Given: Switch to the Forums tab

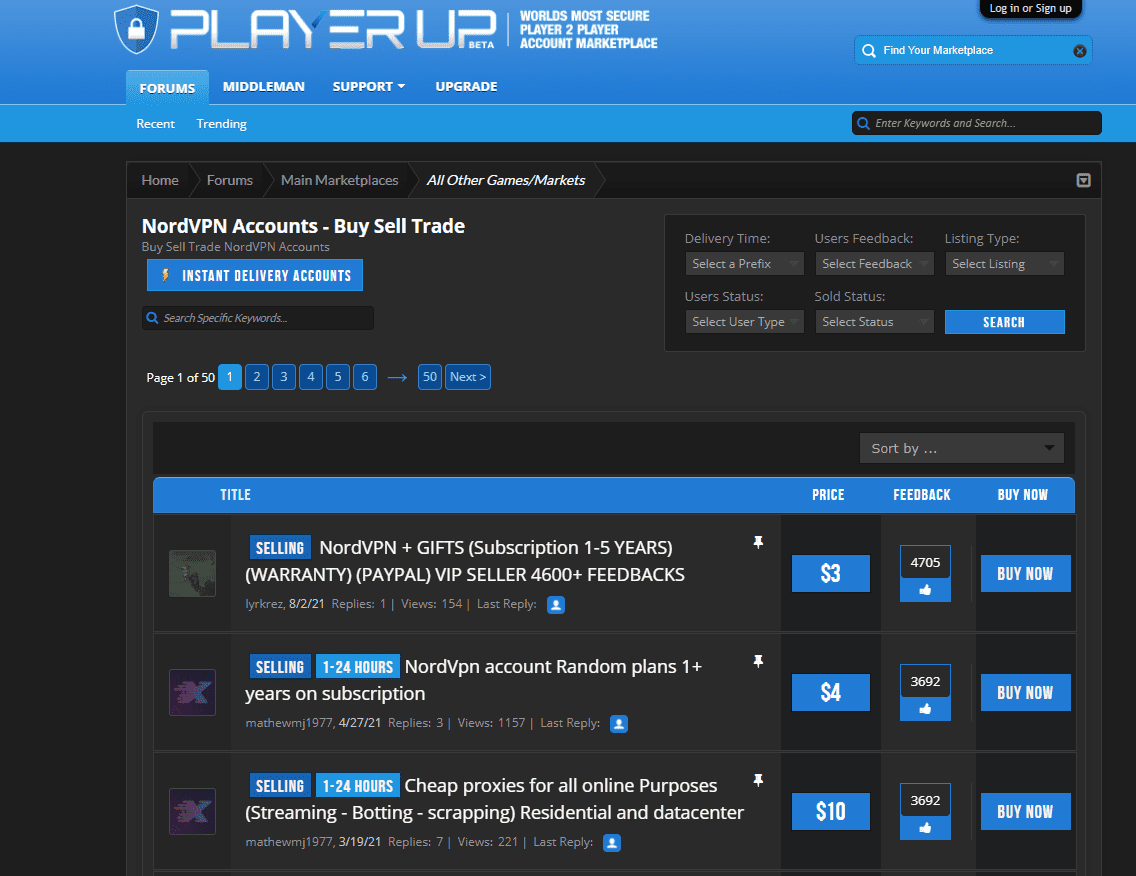Looking at the screenshot, I should [x=167, y=88].
